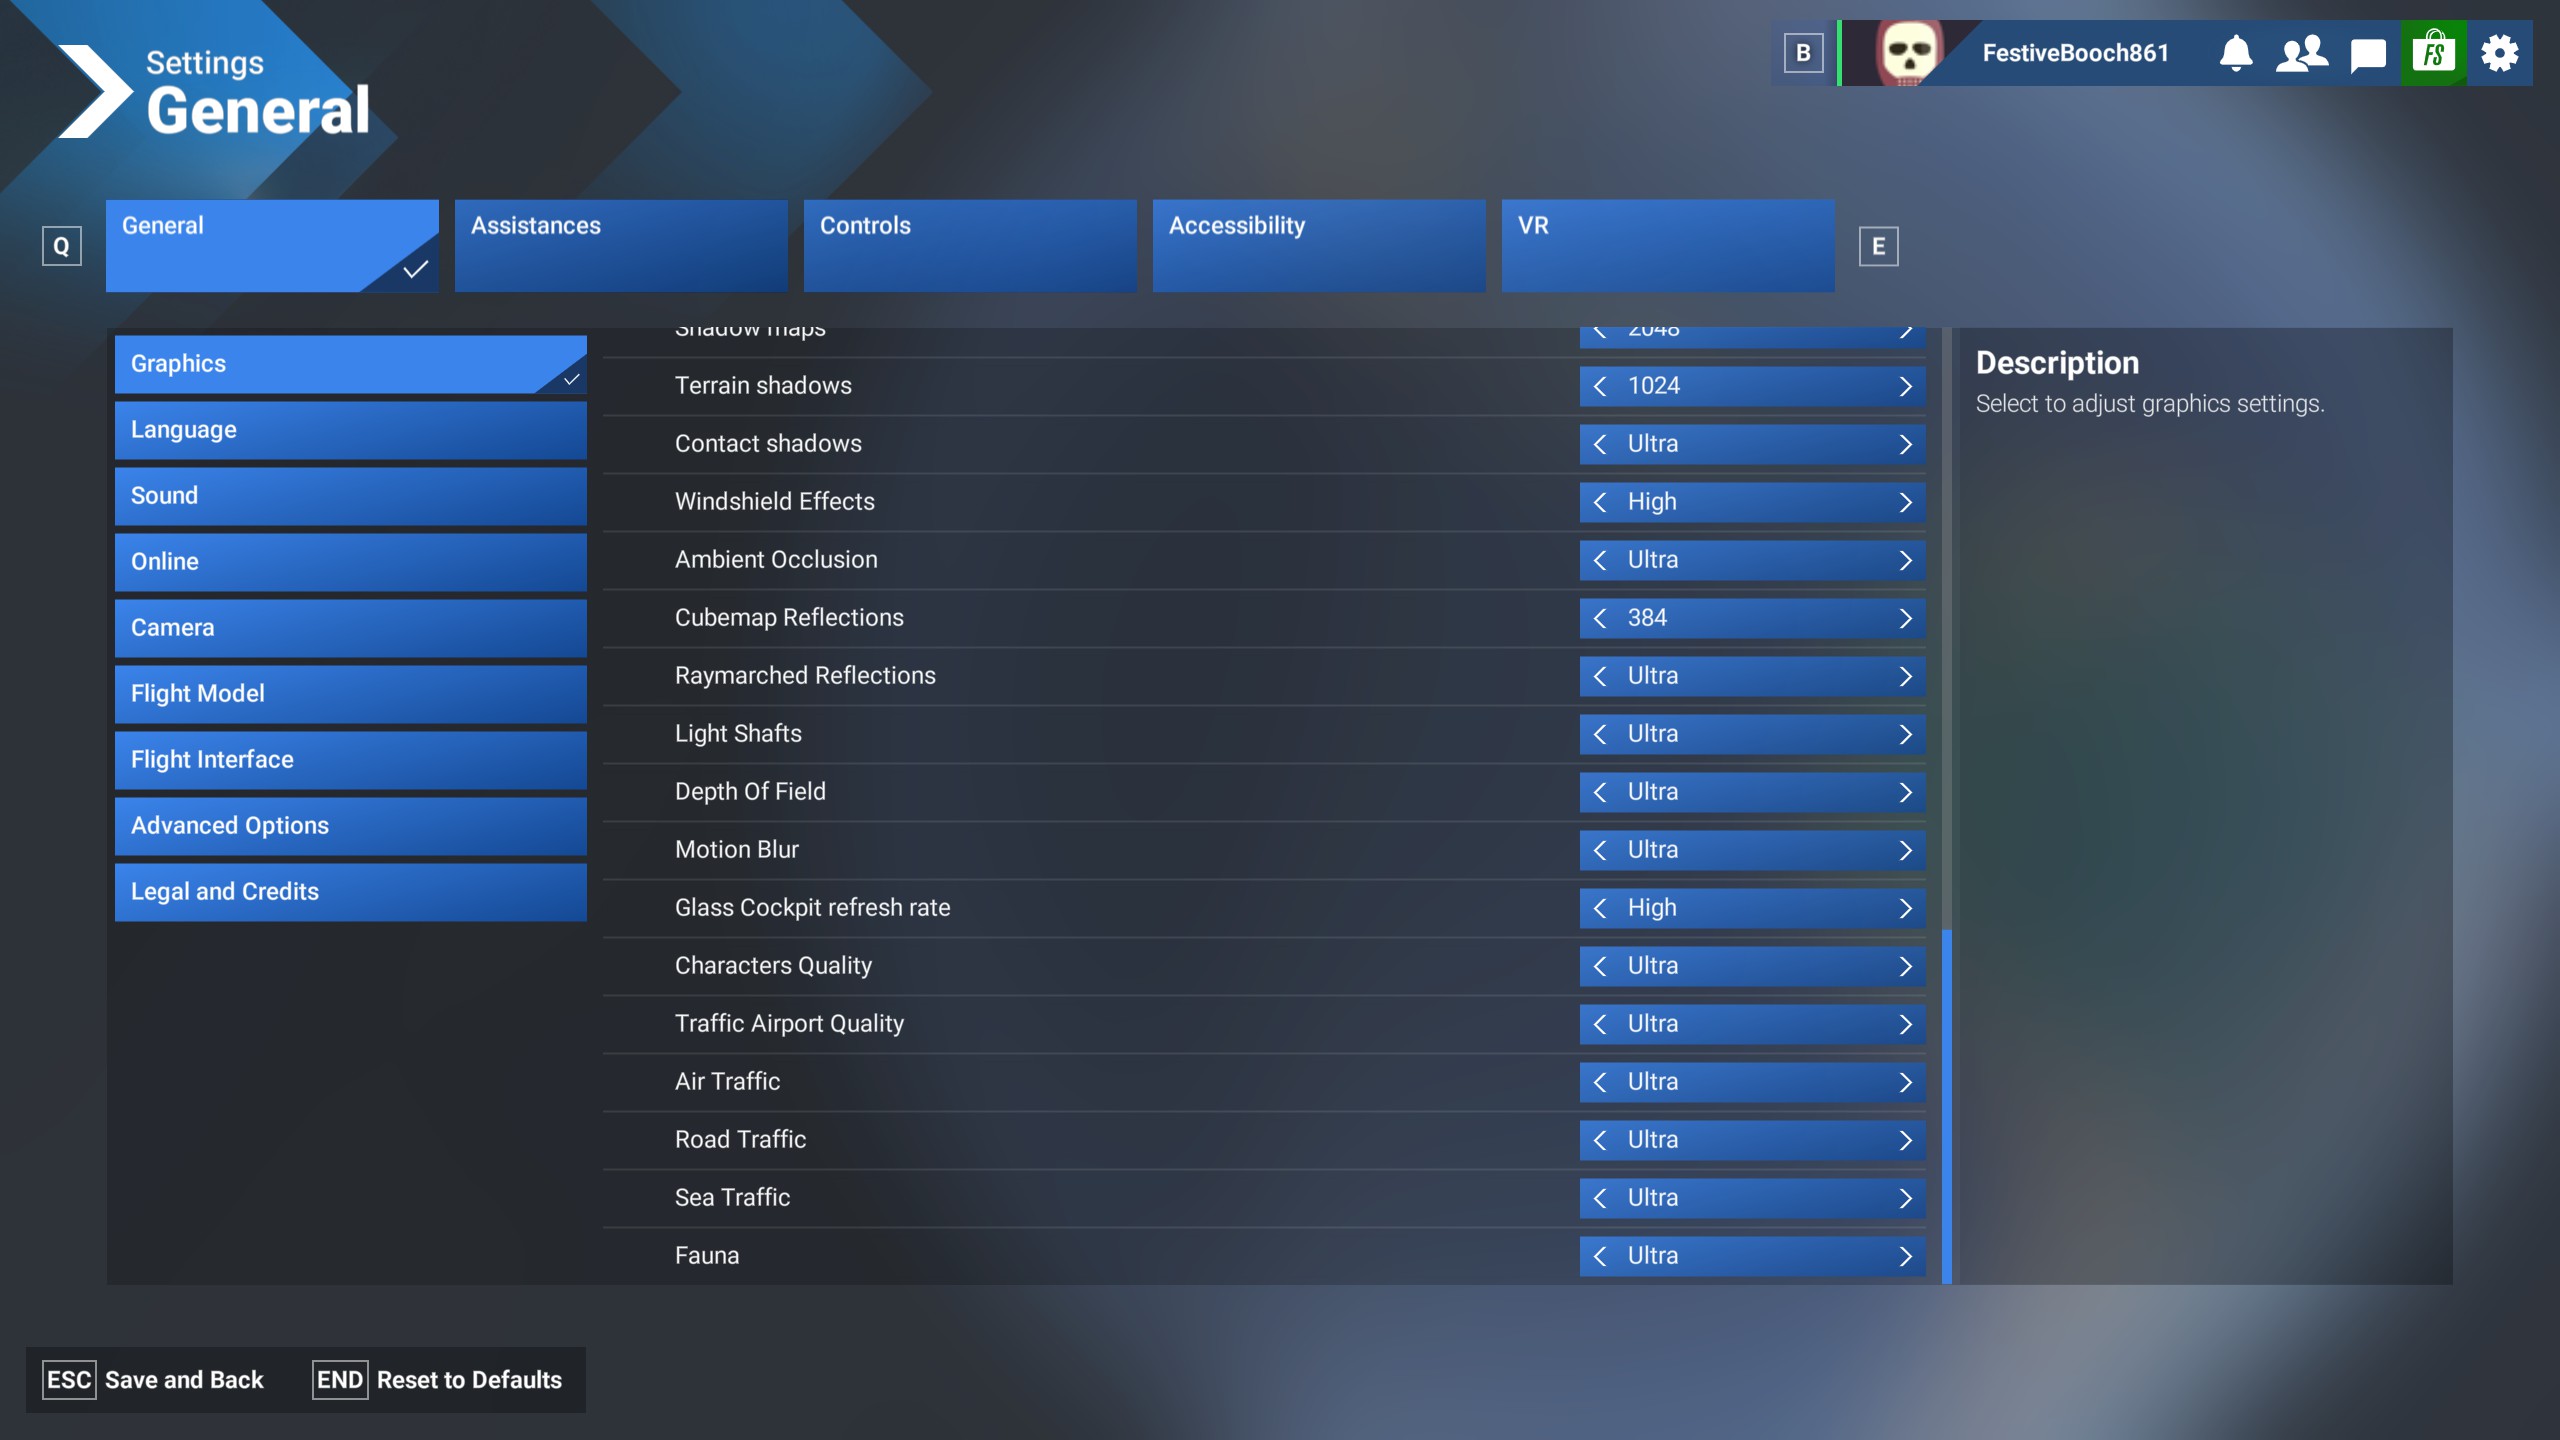
Task: Decrease Cubemap Reflections with left arrow
Action: pos(1600,618)
